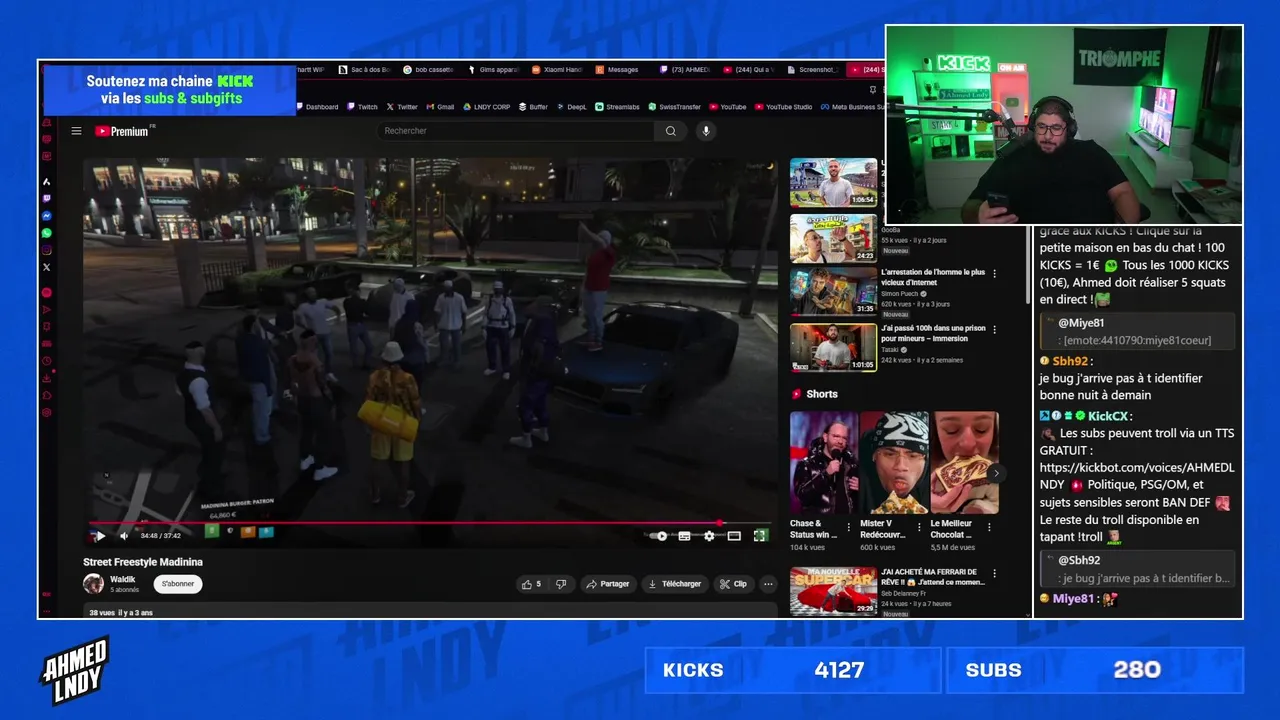Open the LNDY CORP bookmark
This screenshot has height=720, width=1280.
coord(486,107)
